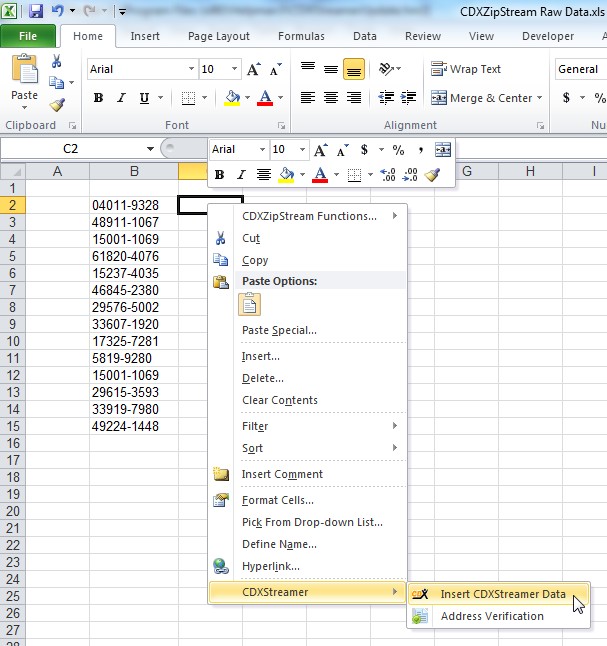The height and width of the screenshot is (646, 607).
Task: Apply ribbon red Font Color
Action: tap(265, 98)
